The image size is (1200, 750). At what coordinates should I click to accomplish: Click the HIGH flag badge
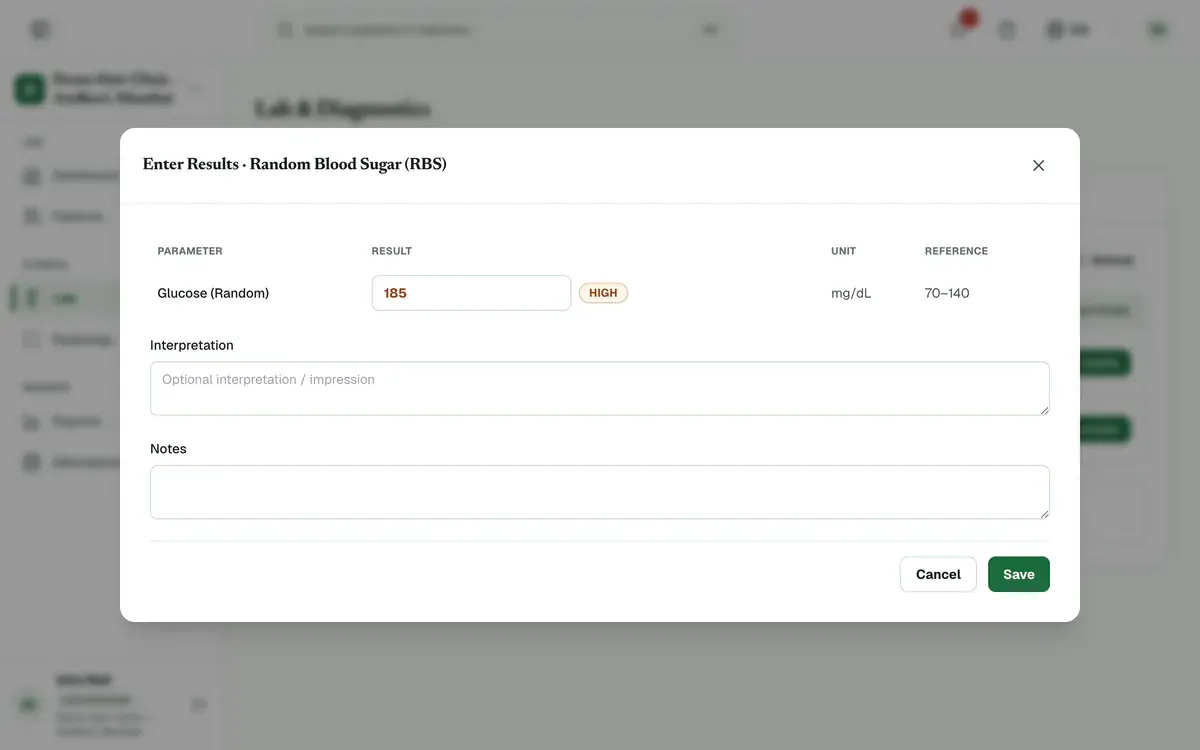click(603, 293)
